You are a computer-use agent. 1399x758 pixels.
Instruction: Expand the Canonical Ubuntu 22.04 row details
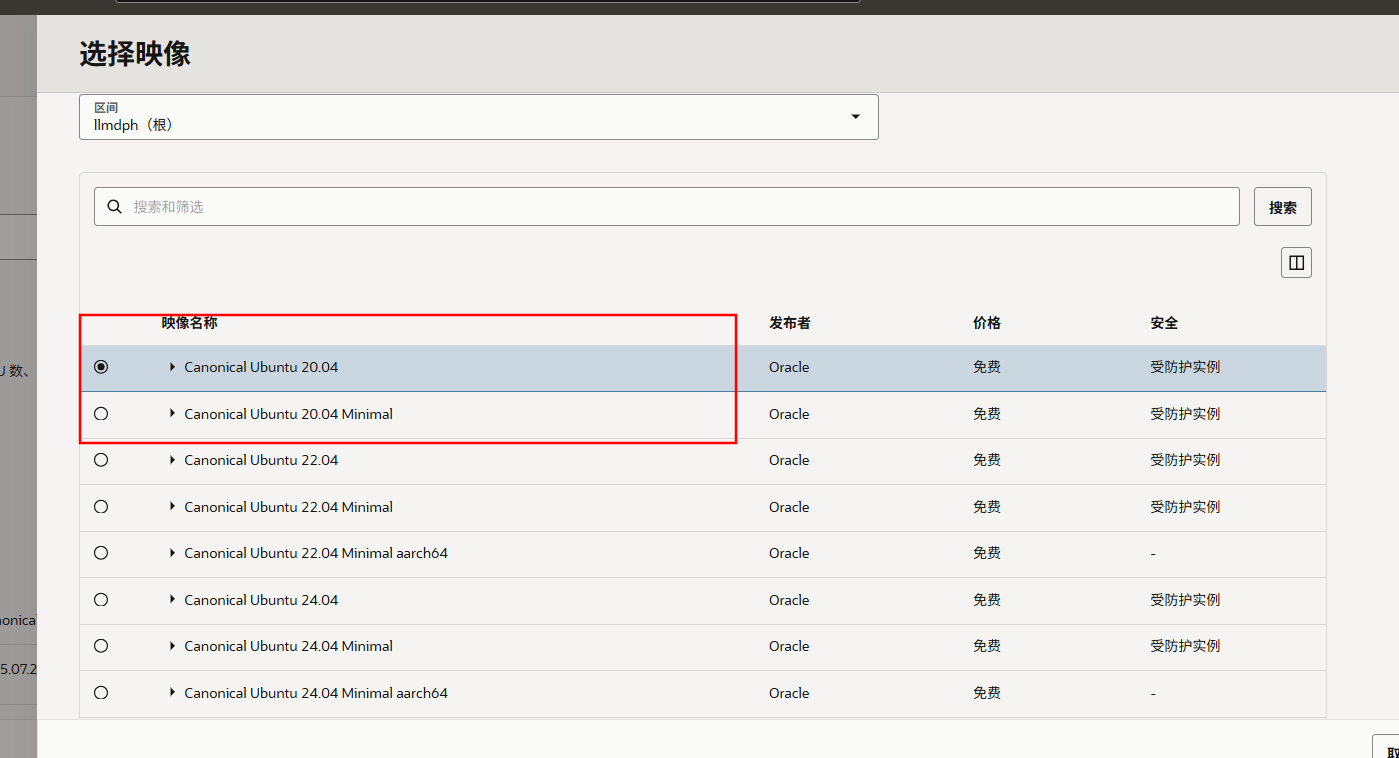pos(172,460)
